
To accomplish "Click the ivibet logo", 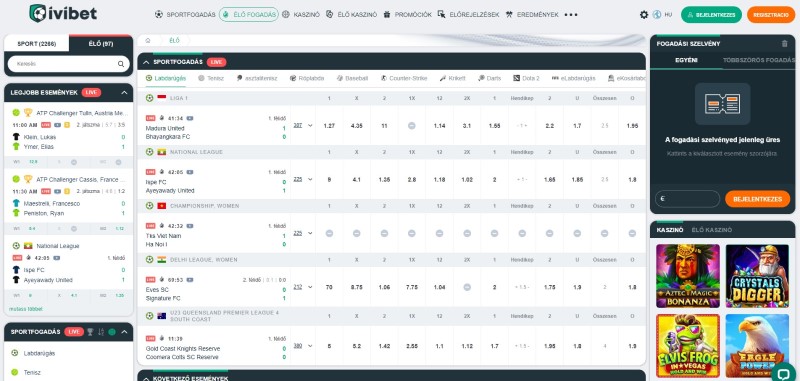I will click(x=63, y=13).
